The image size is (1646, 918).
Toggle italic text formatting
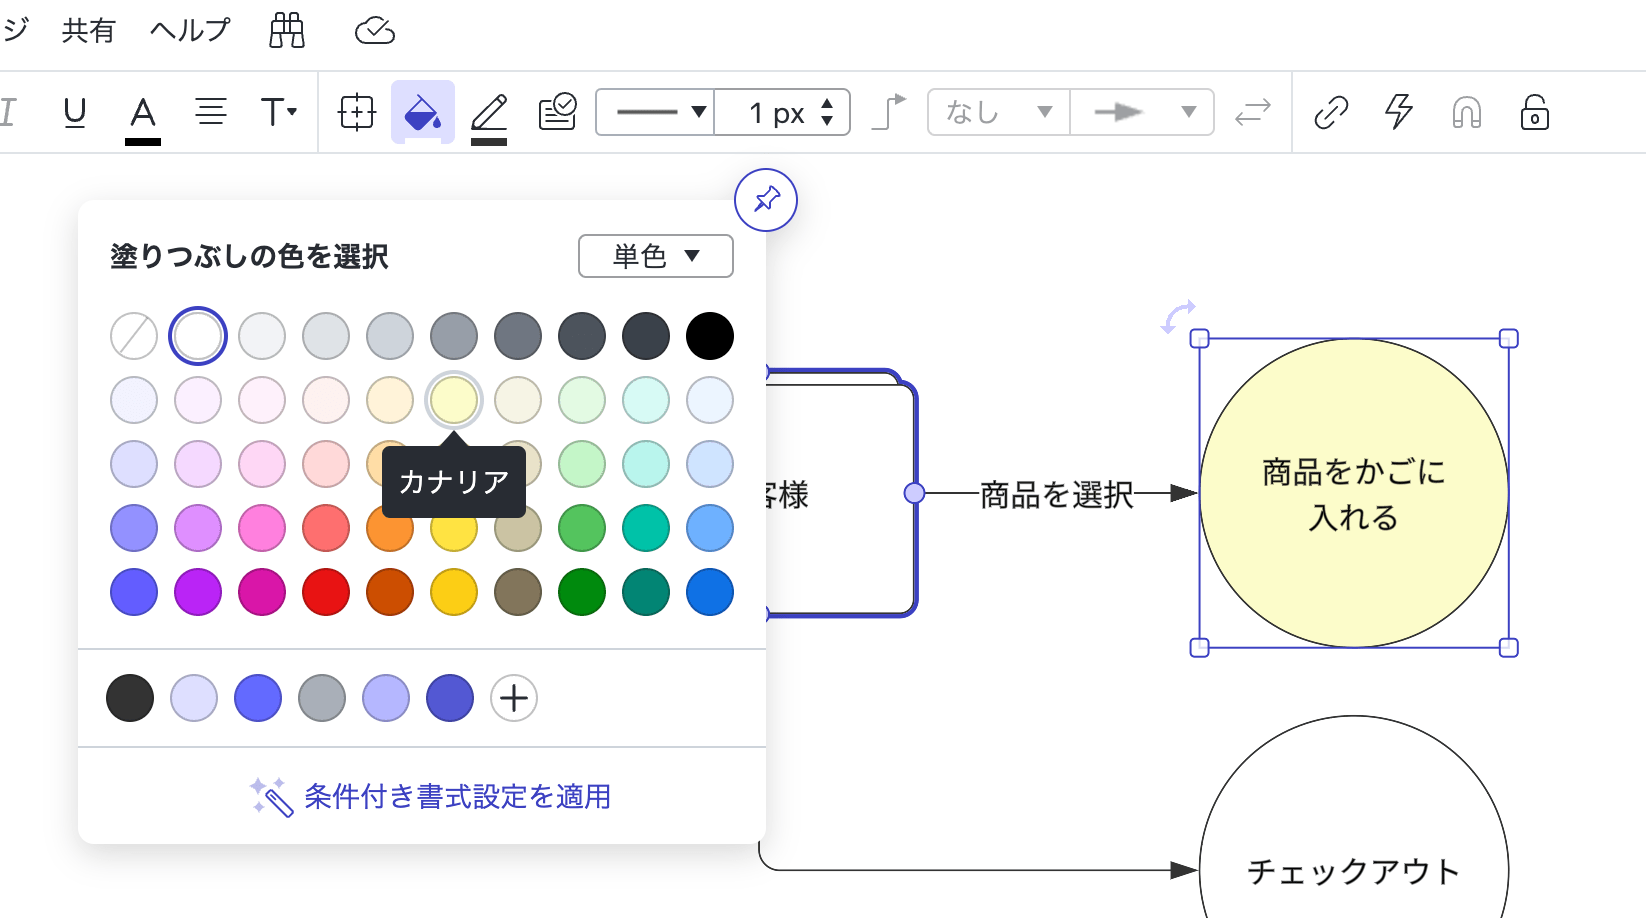click(x=9, y=112)
